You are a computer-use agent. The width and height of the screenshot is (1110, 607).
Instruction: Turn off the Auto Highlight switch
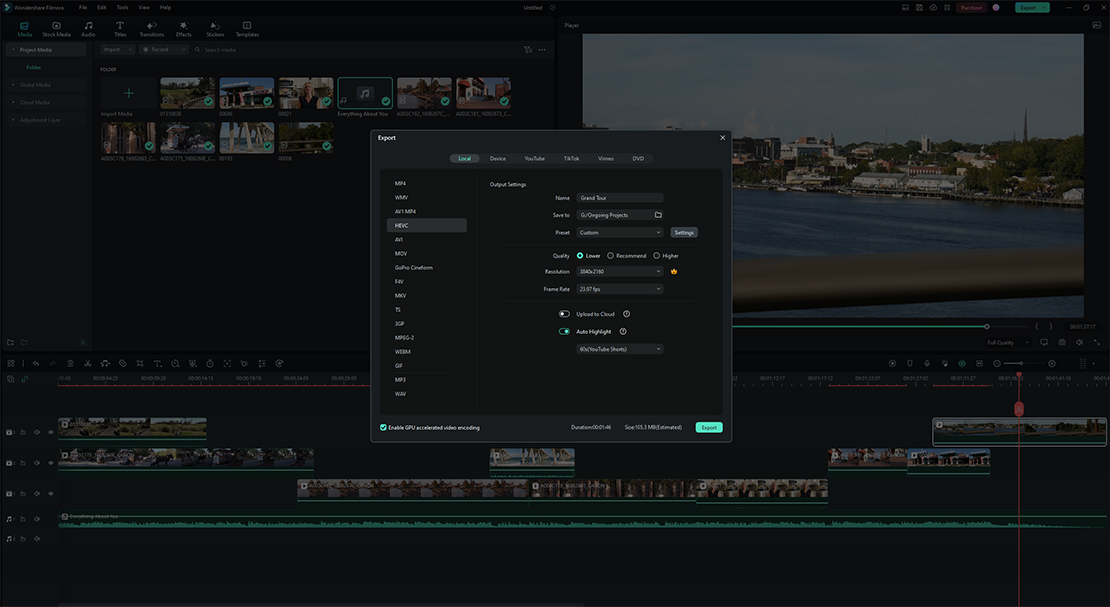pos(564,331)
